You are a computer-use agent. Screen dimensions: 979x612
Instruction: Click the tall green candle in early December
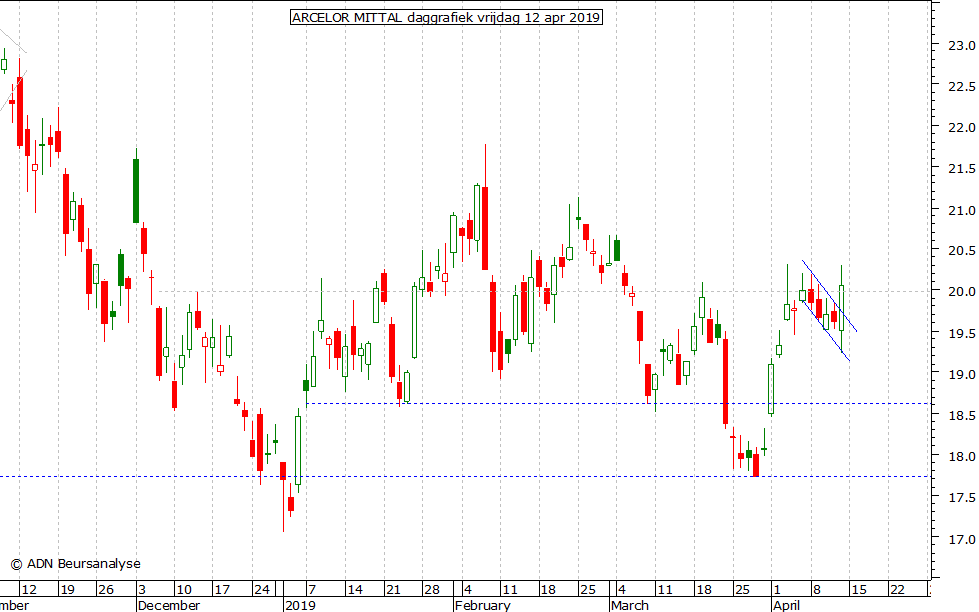pyautogui.click(x=136, y=190)
